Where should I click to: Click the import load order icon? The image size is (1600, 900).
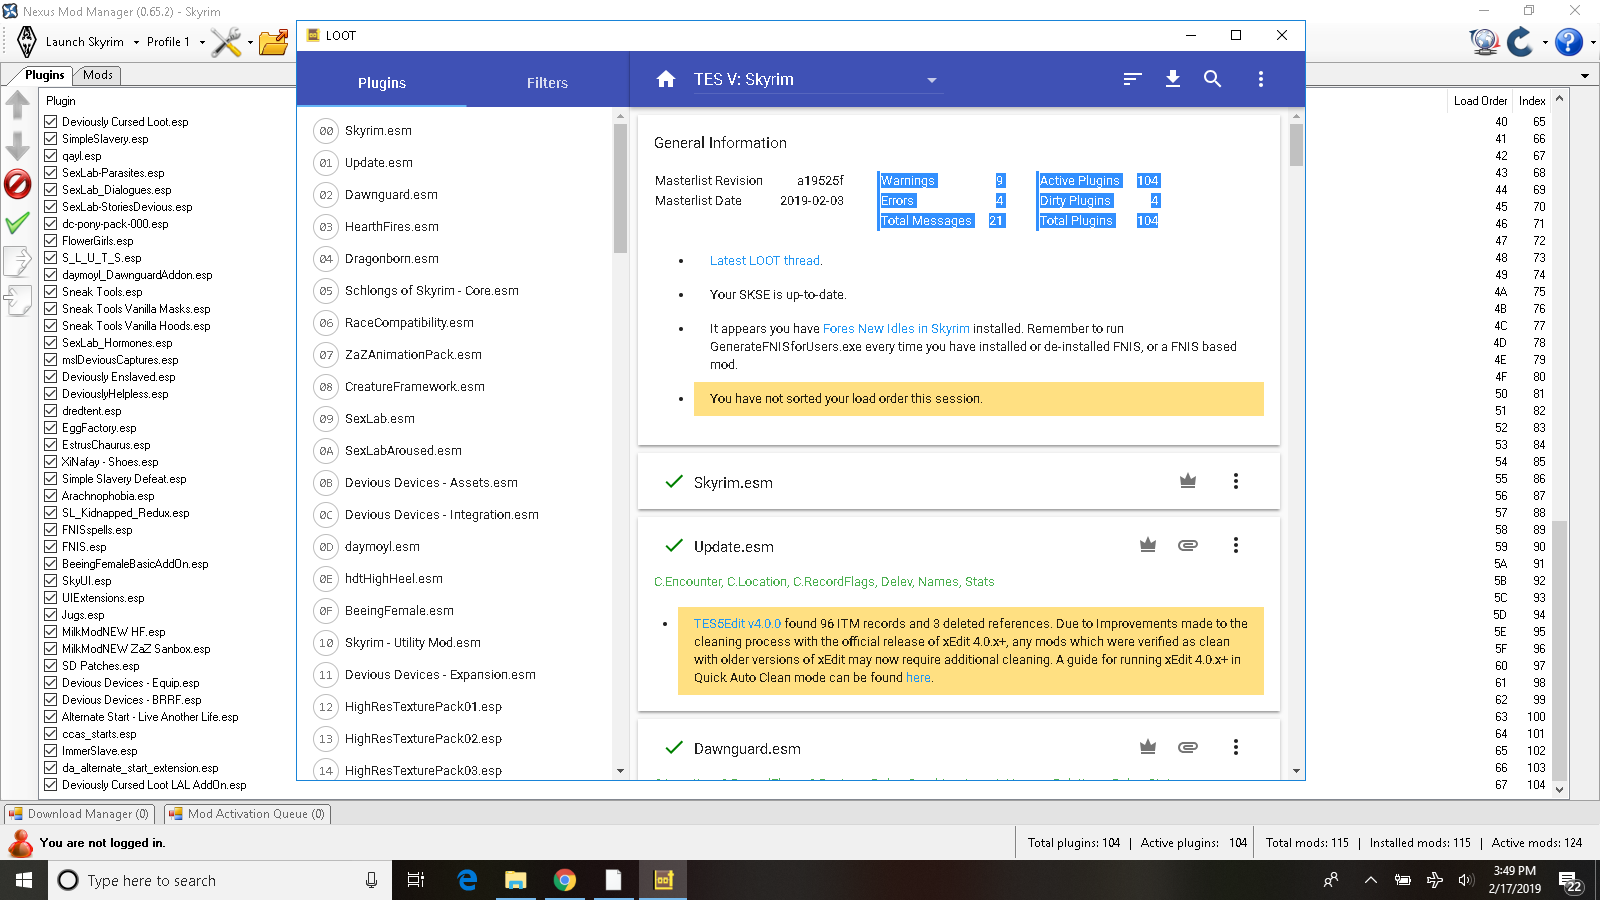coord(18,300)
